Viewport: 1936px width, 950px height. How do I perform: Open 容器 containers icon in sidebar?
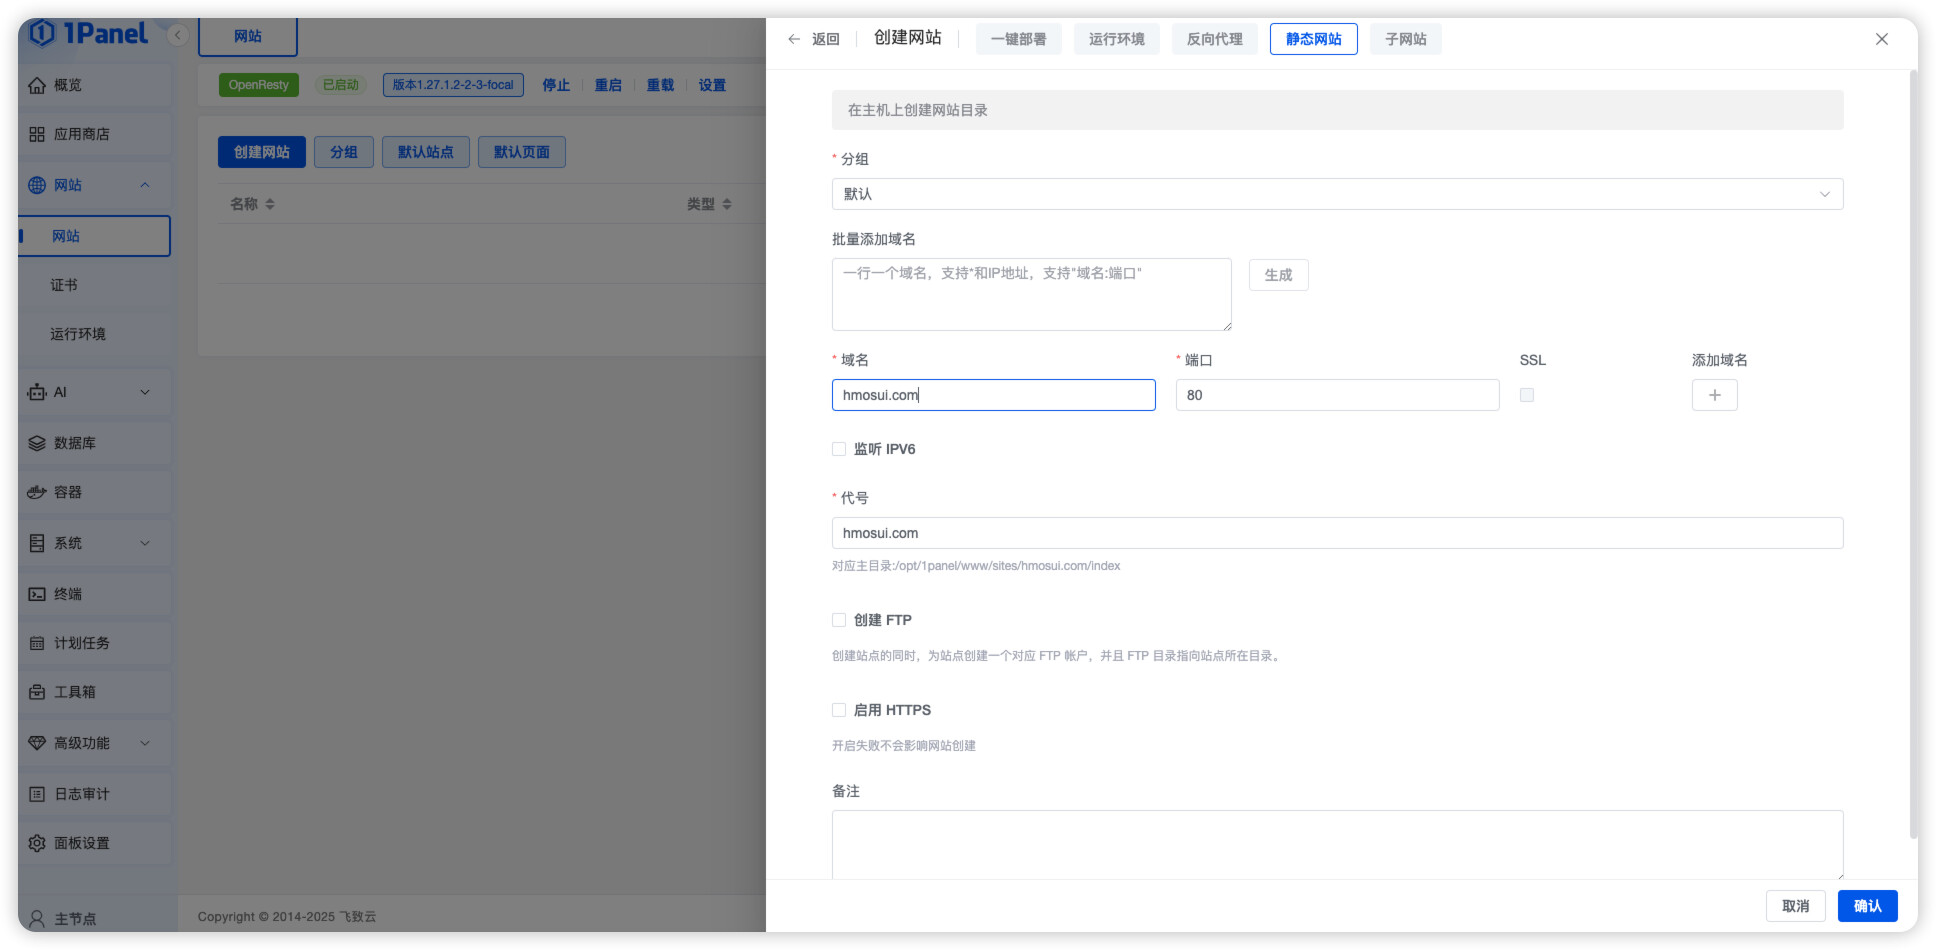click(37, 492)
